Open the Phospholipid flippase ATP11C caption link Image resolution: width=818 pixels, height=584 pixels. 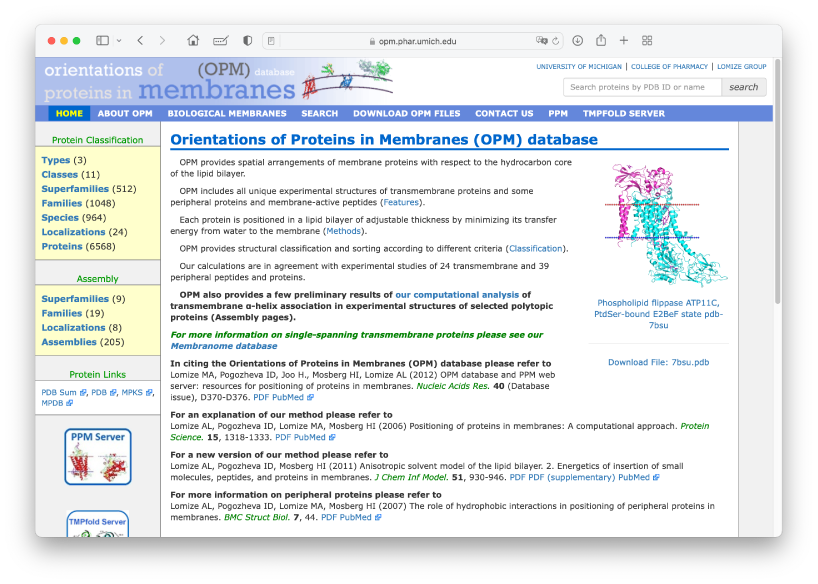[658, 314]
